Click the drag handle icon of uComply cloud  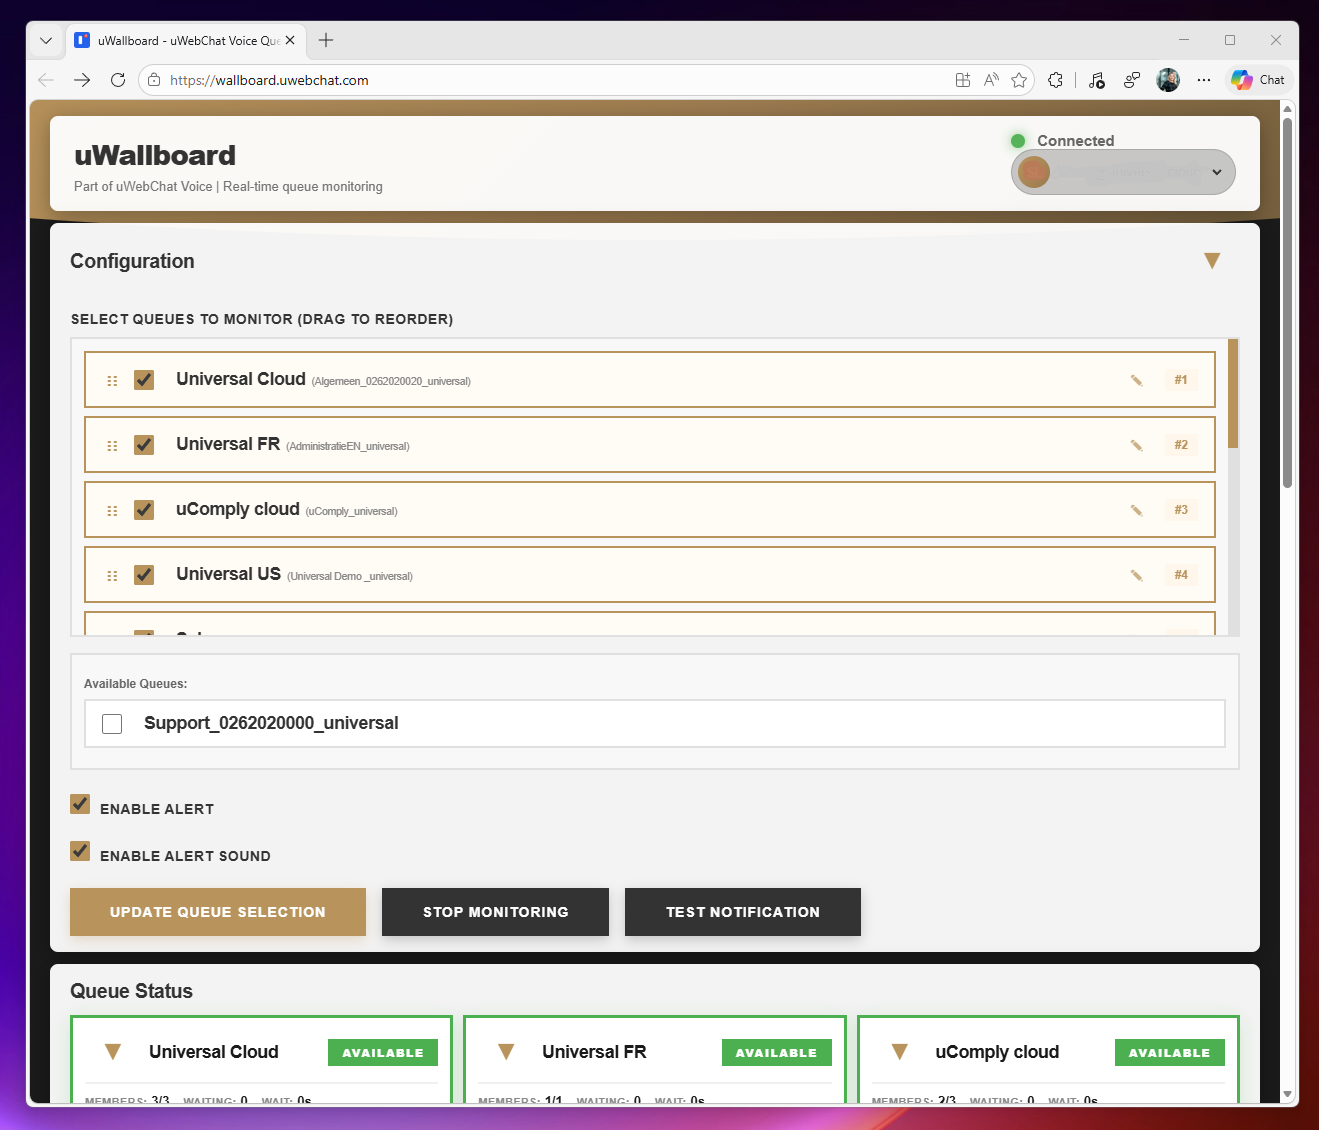click(112, 511)
